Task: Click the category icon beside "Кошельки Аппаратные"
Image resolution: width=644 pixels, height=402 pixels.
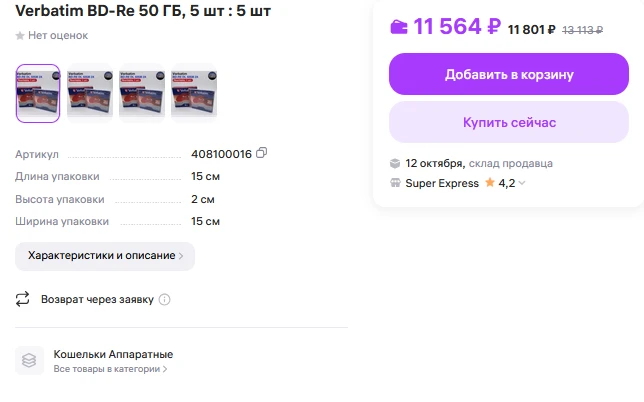Action: pyautogui.click(x=30, y=360)
